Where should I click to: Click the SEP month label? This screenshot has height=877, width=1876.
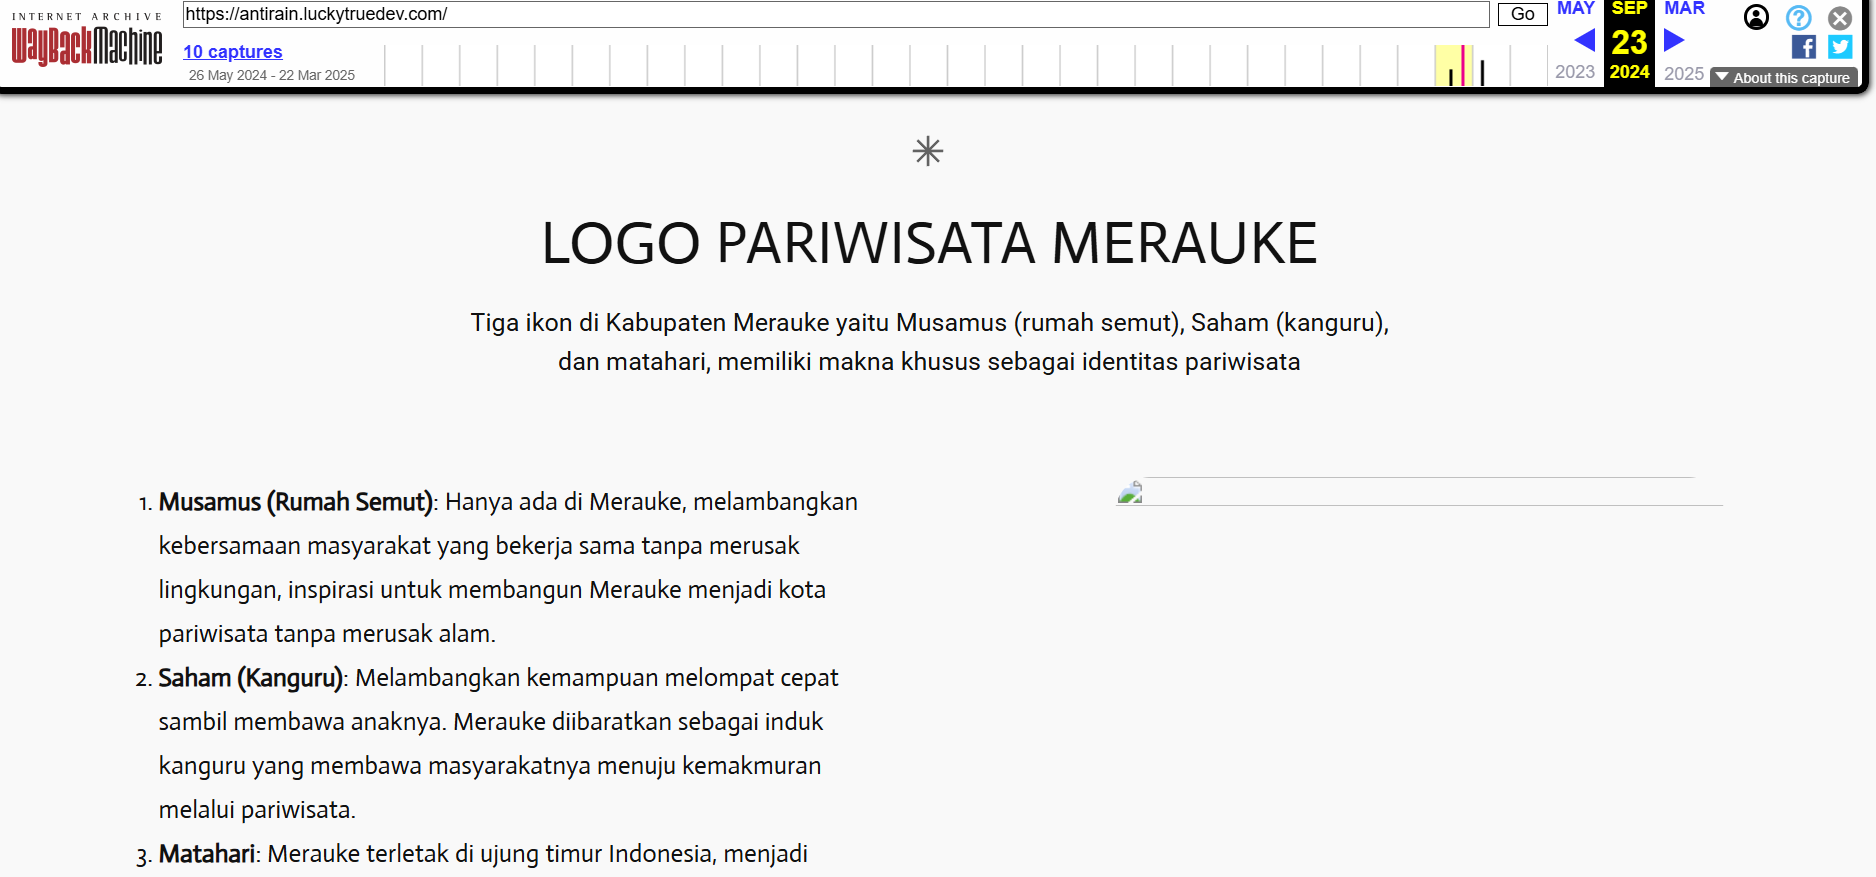tap(1629, 8)
